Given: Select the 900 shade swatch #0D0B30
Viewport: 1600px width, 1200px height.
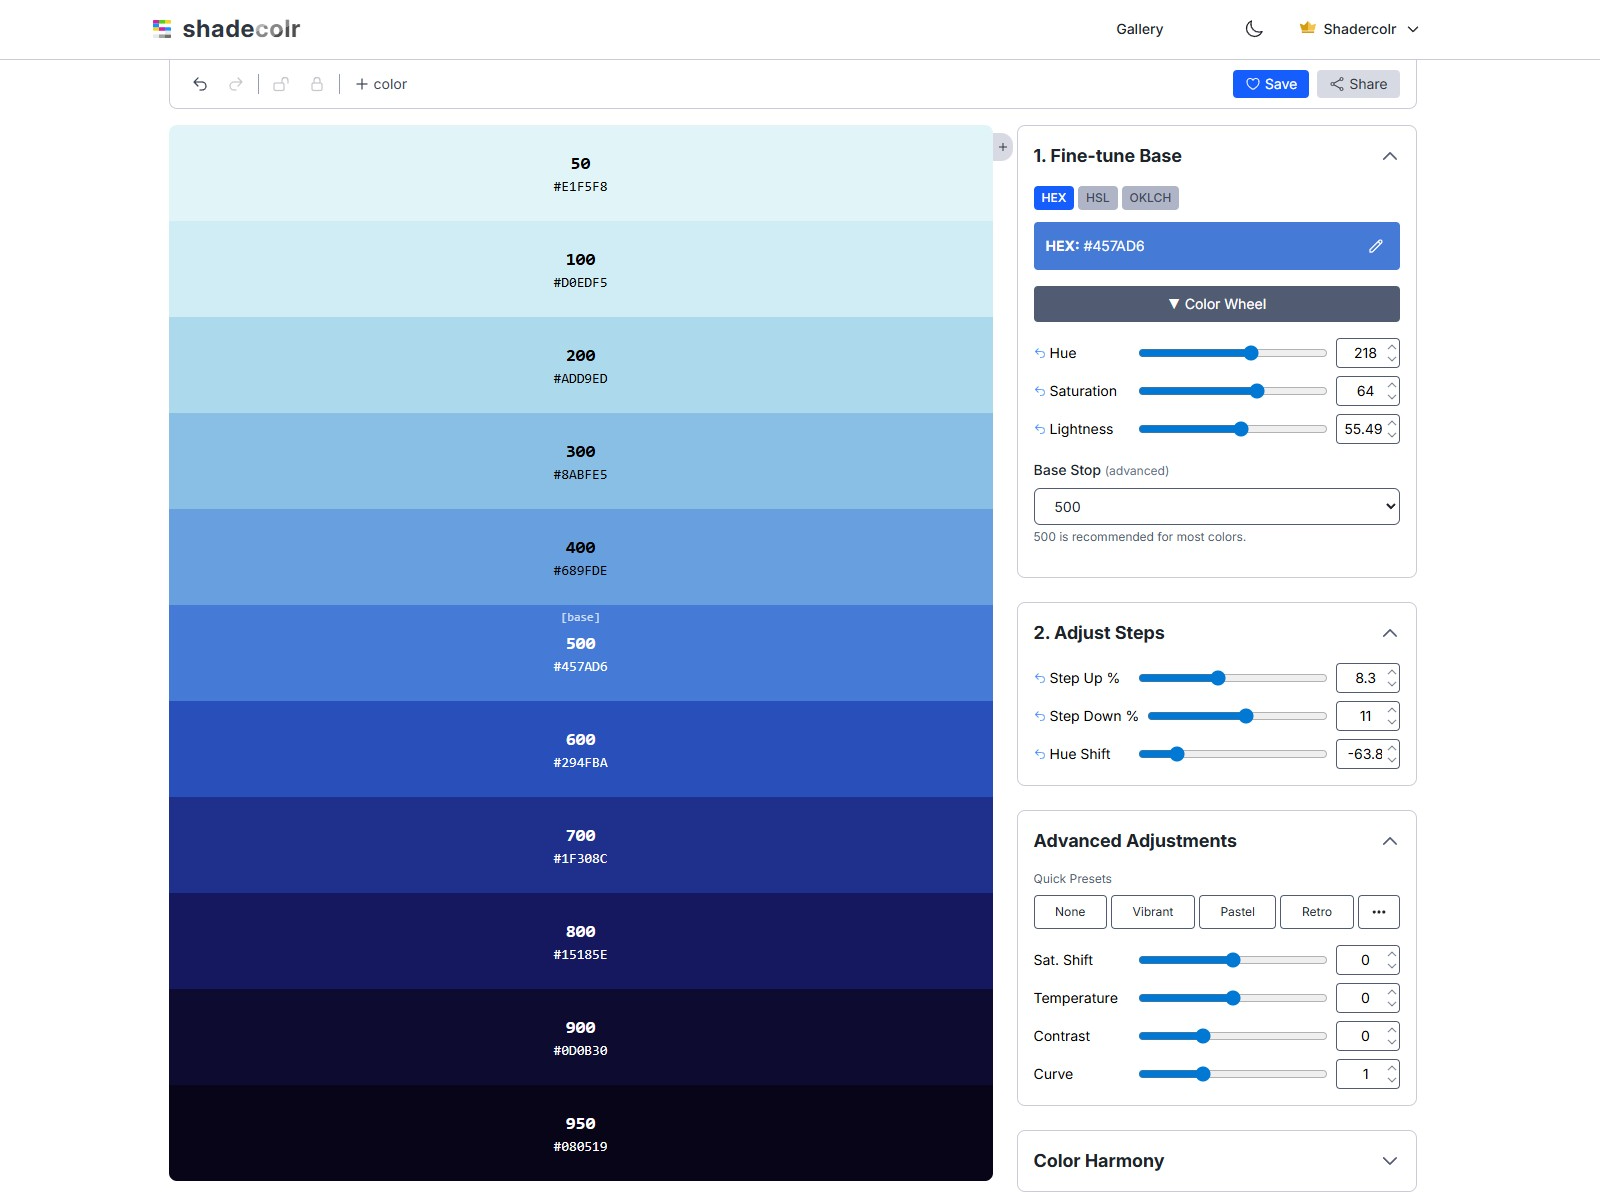Looking at the screenshot, I should tap(581, 1037).
